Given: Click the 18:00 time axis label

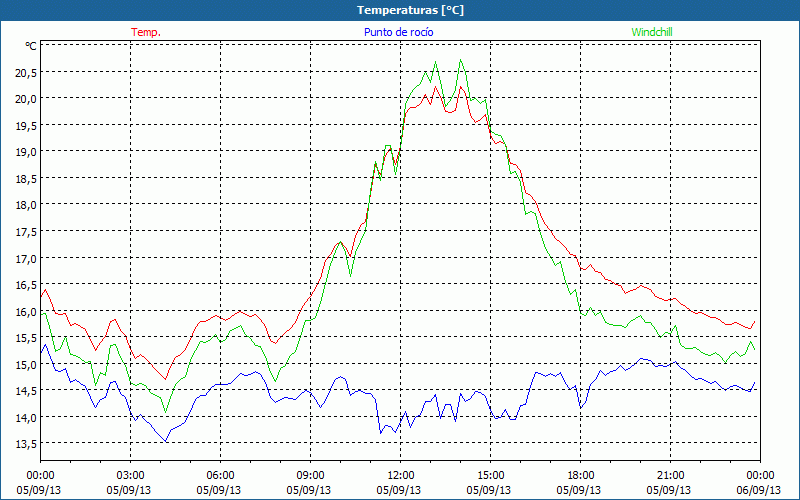Looking at the screenshot, I should tap(581, 476).
